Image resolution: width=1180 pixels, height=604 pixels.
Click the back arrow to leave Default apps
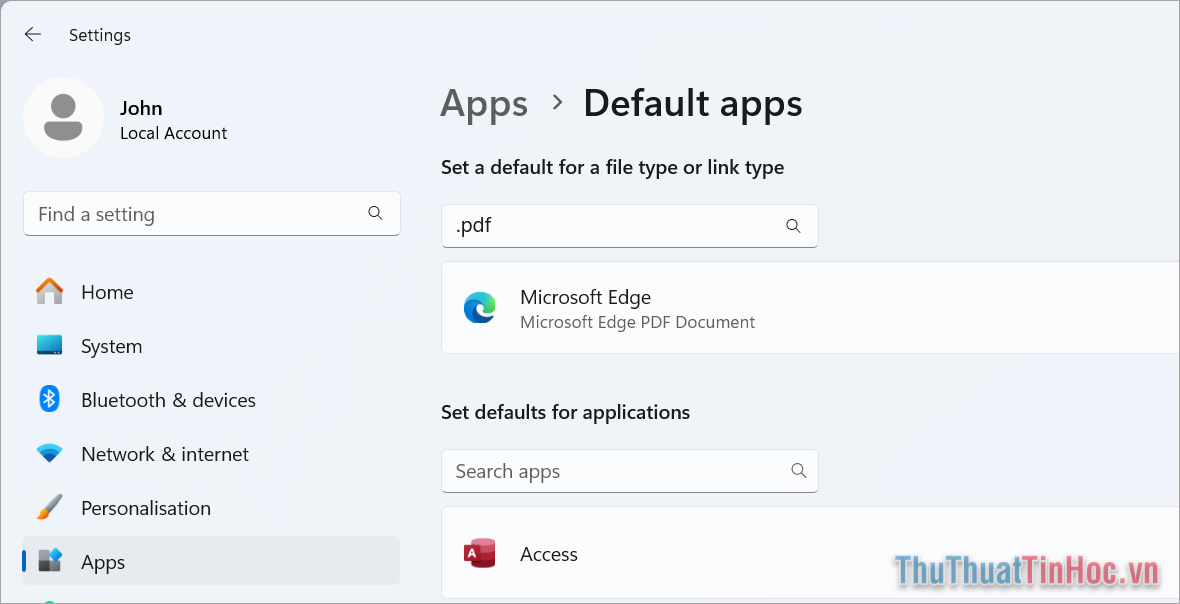[32, 34]
